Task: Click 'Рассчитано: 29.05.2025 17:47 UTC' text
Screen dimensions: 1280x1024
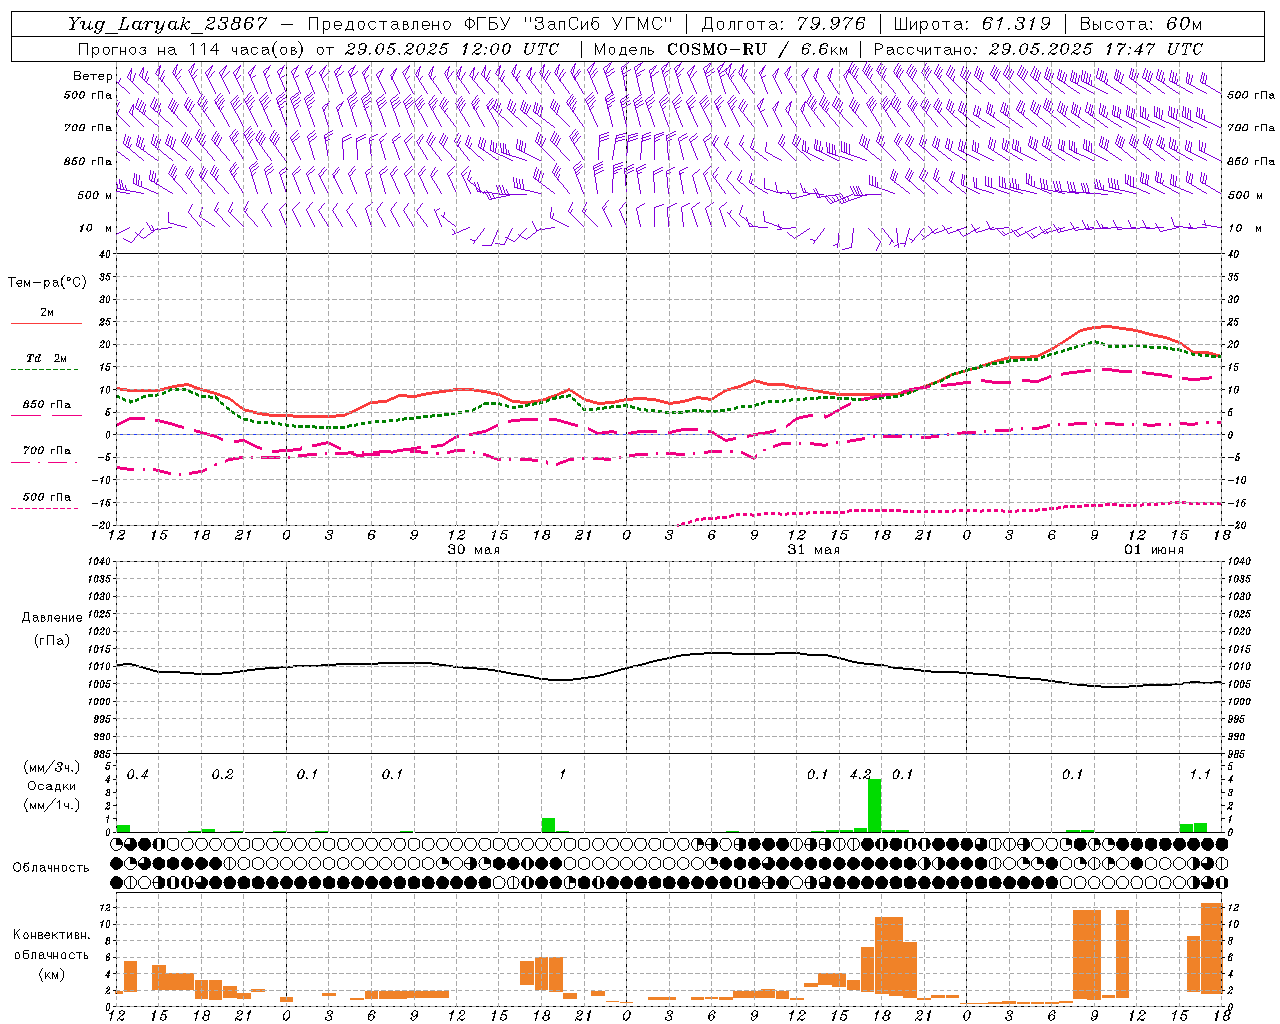Action: (x=1039, y=49)
